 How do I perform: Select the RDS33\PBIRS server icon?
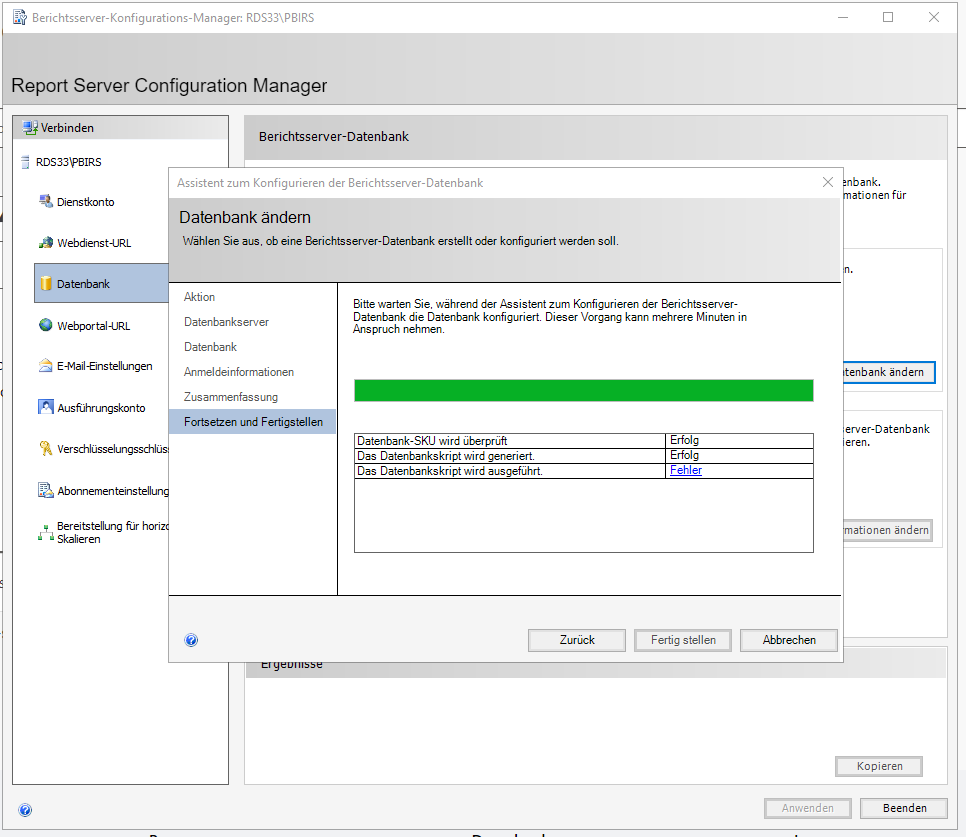point(25,162)
